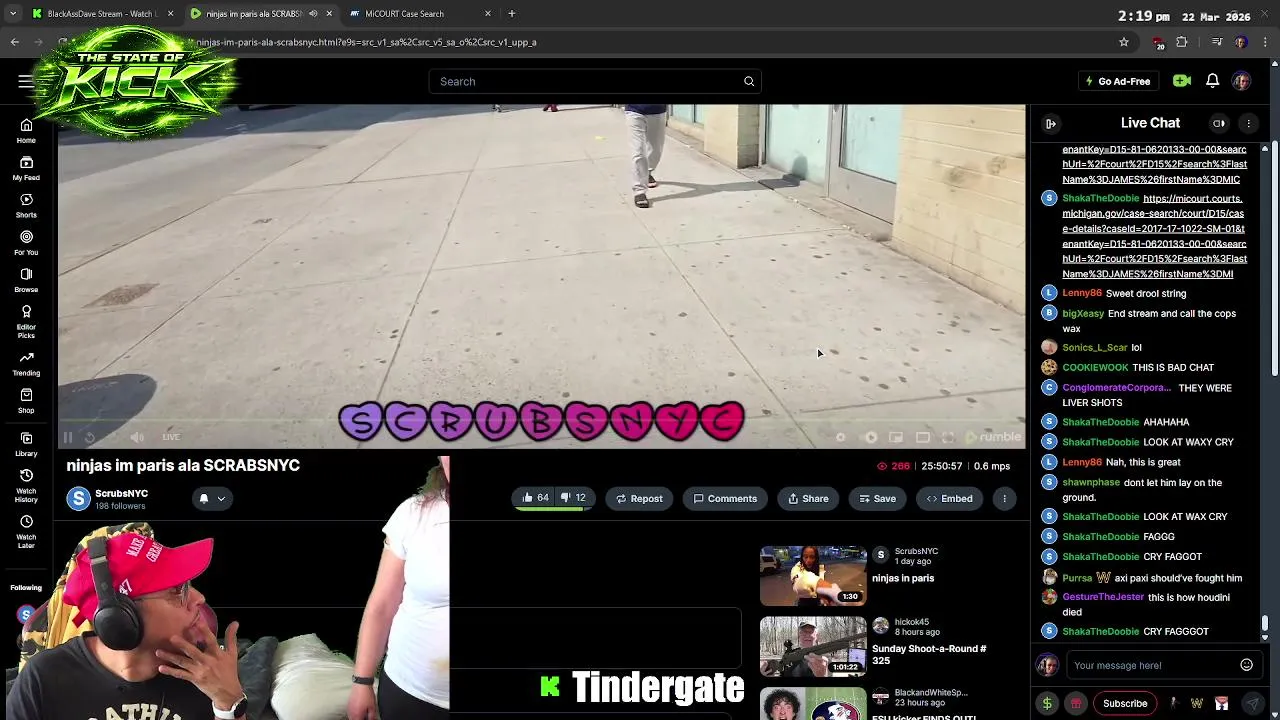Toggle fullscreen in video player
The image size is (1280, 720).
(948, 437)
